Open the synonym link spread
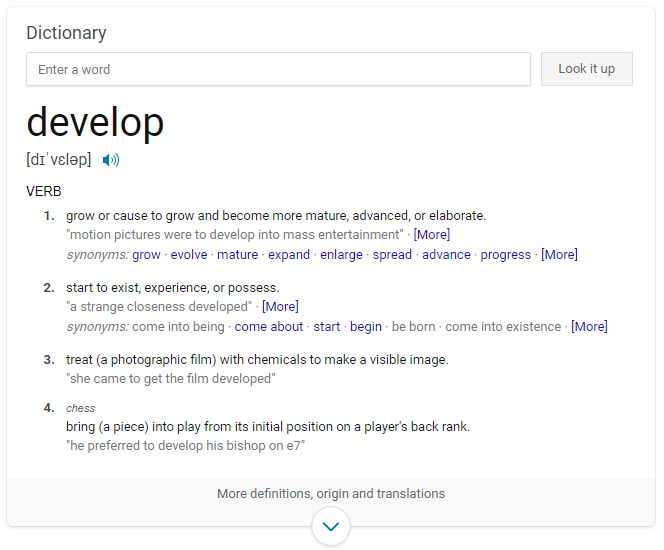The image size is (664, 550). pos(392,254)
